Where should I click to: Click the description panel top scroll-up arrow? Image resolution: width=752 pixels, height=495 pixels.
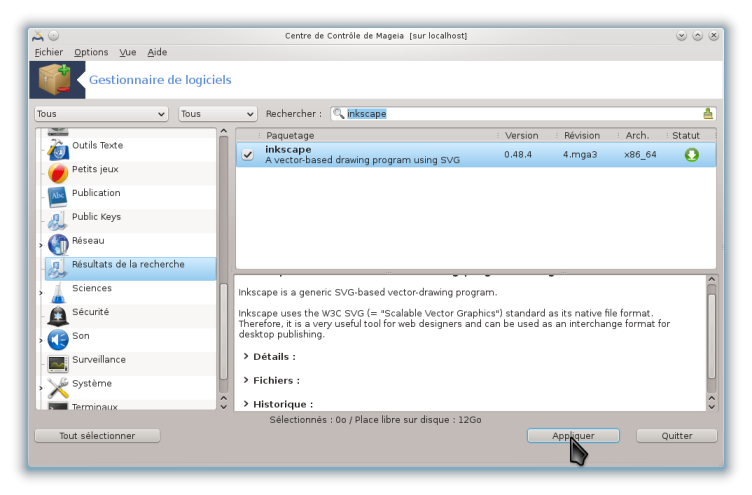point(712,279)
